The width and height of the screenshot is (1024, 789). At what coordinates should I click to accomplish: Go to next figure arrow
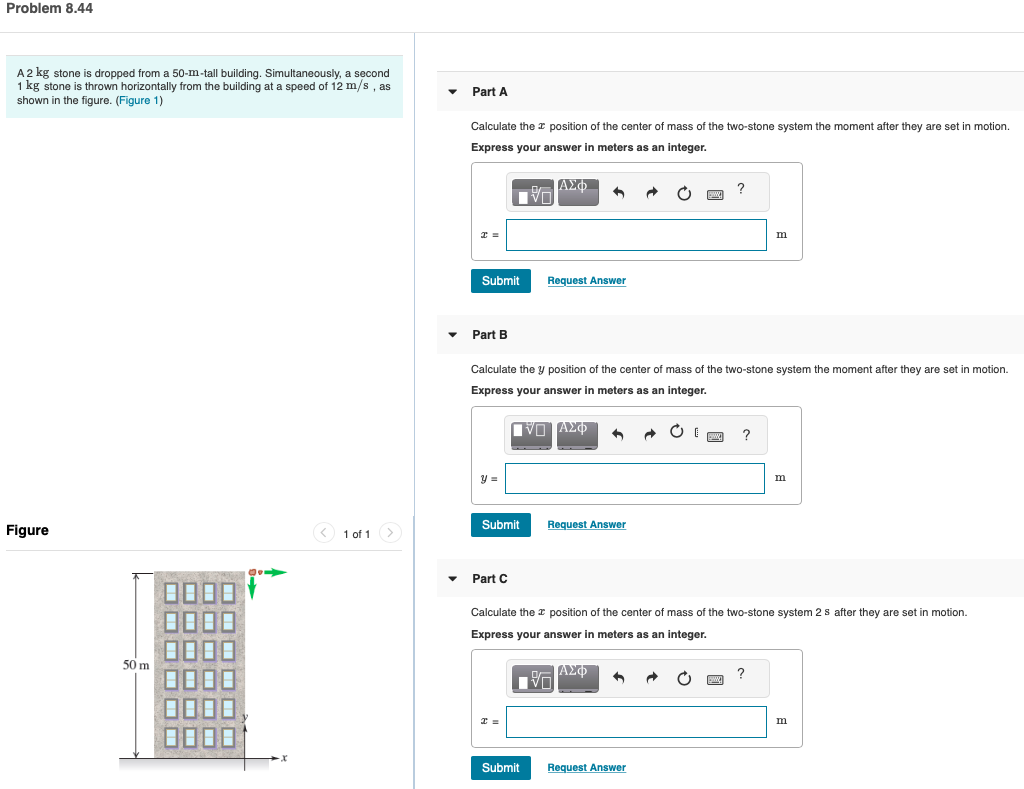(390, 533)
